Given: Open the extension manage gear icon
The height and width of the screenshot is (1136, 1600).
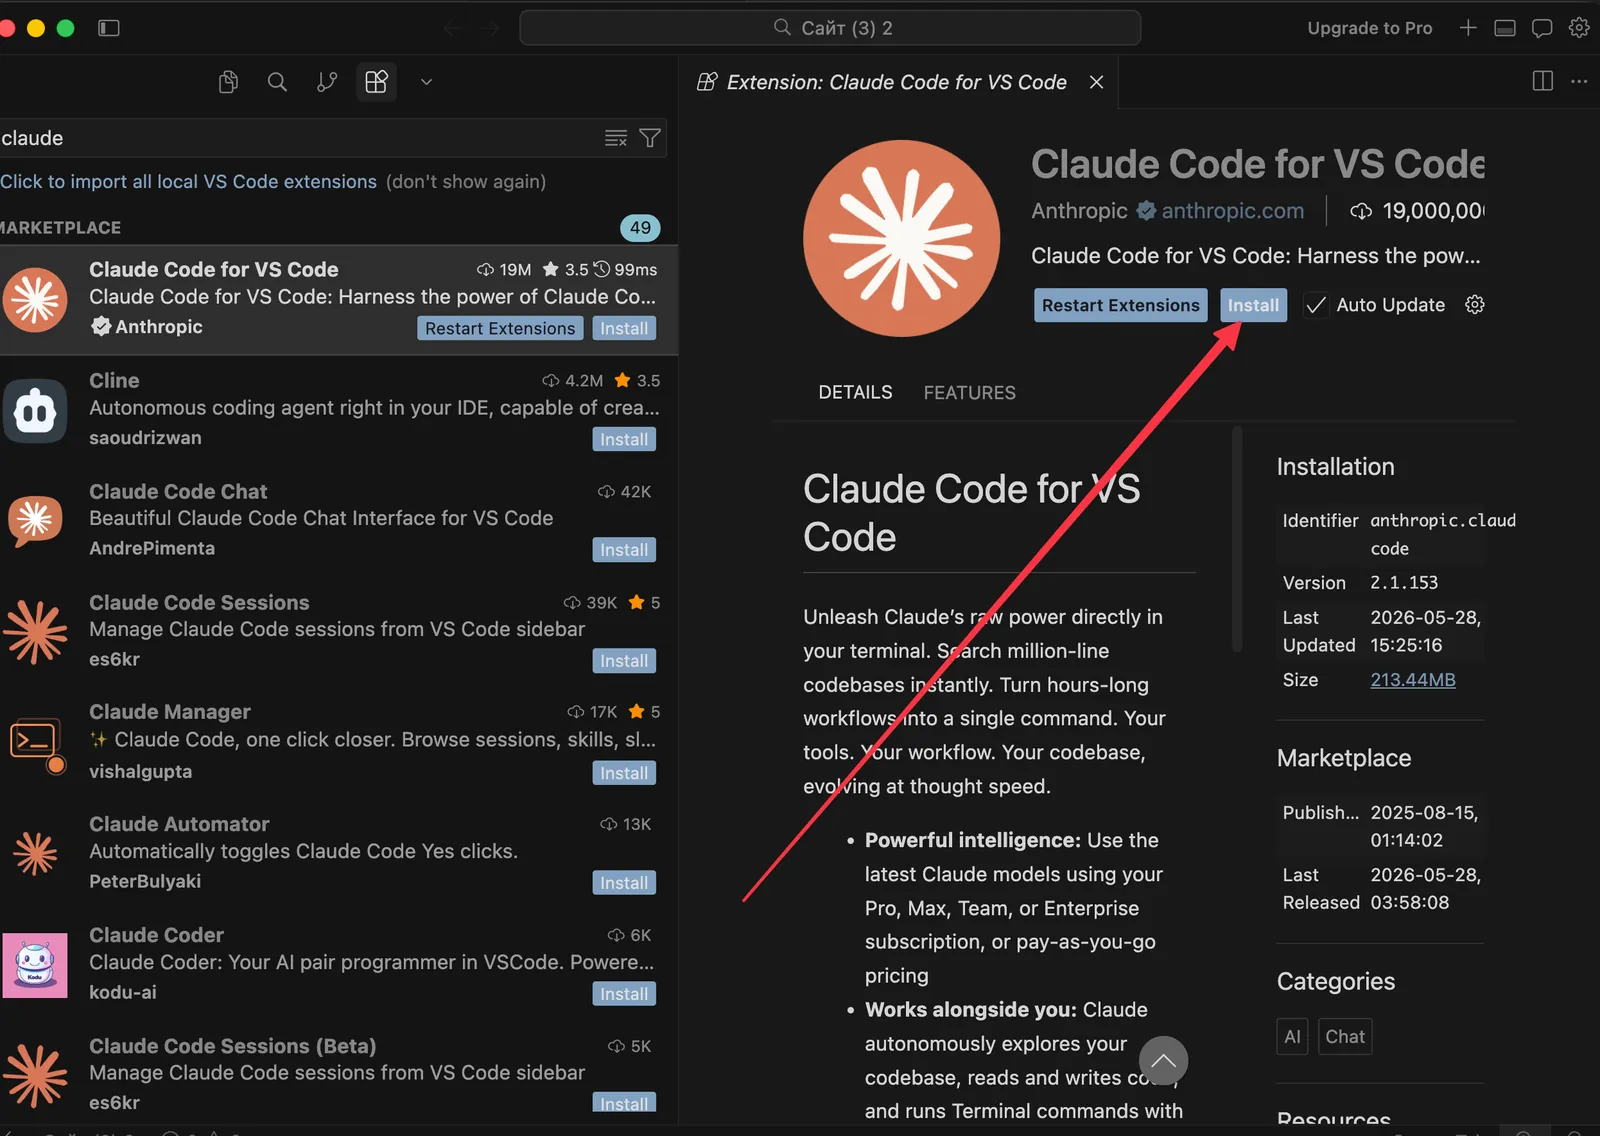Looking at the screenshot, I should pos(1474,304).
